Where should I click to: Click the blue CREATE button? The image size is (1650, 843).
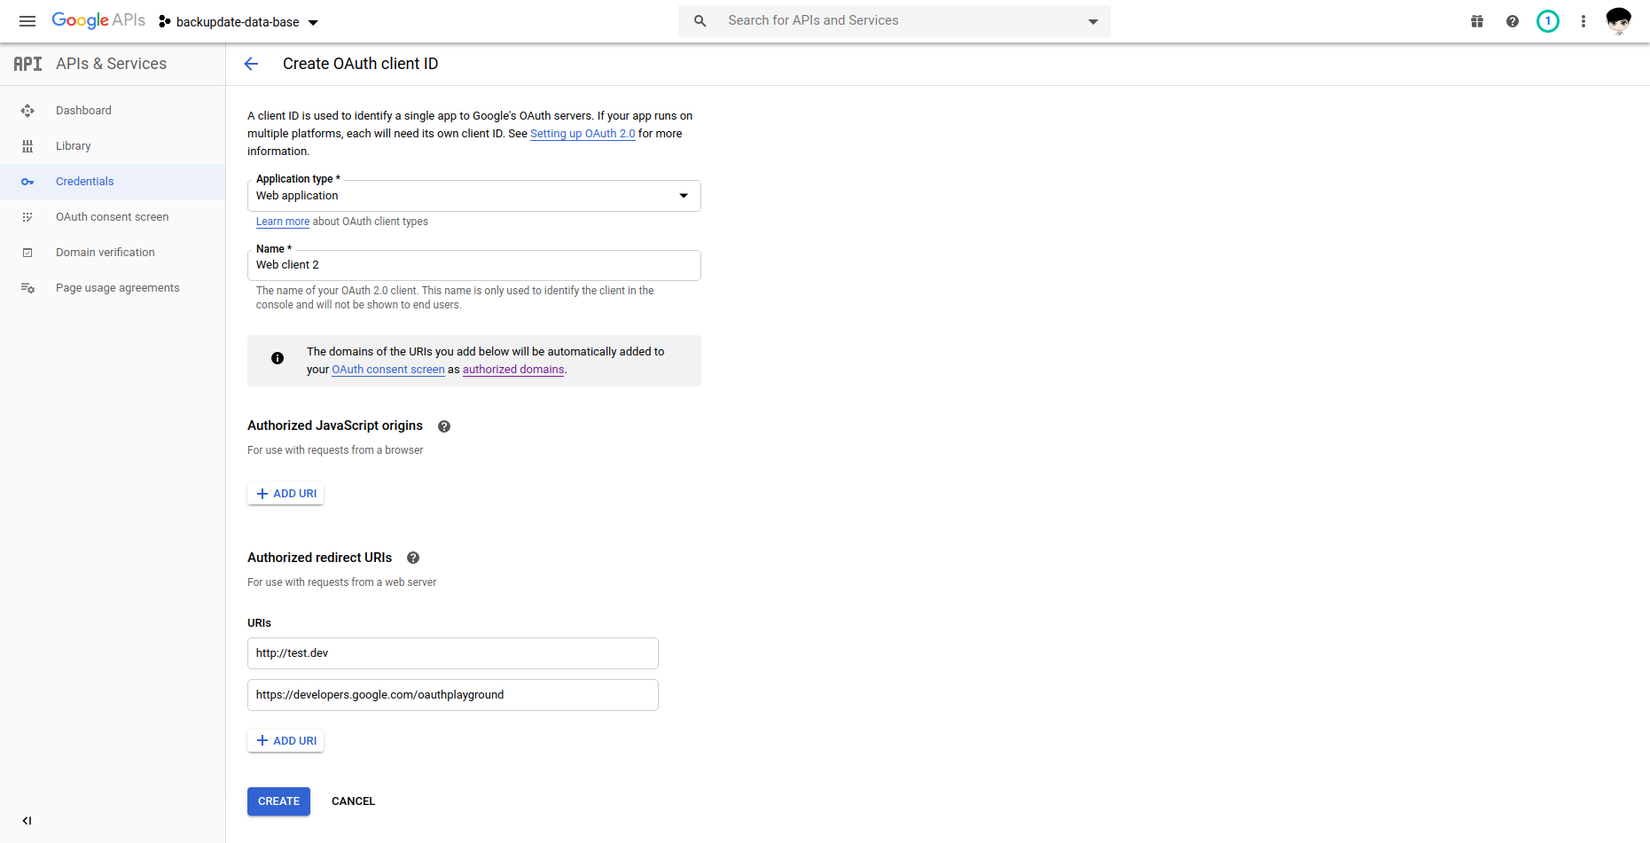tap(278, 801)
